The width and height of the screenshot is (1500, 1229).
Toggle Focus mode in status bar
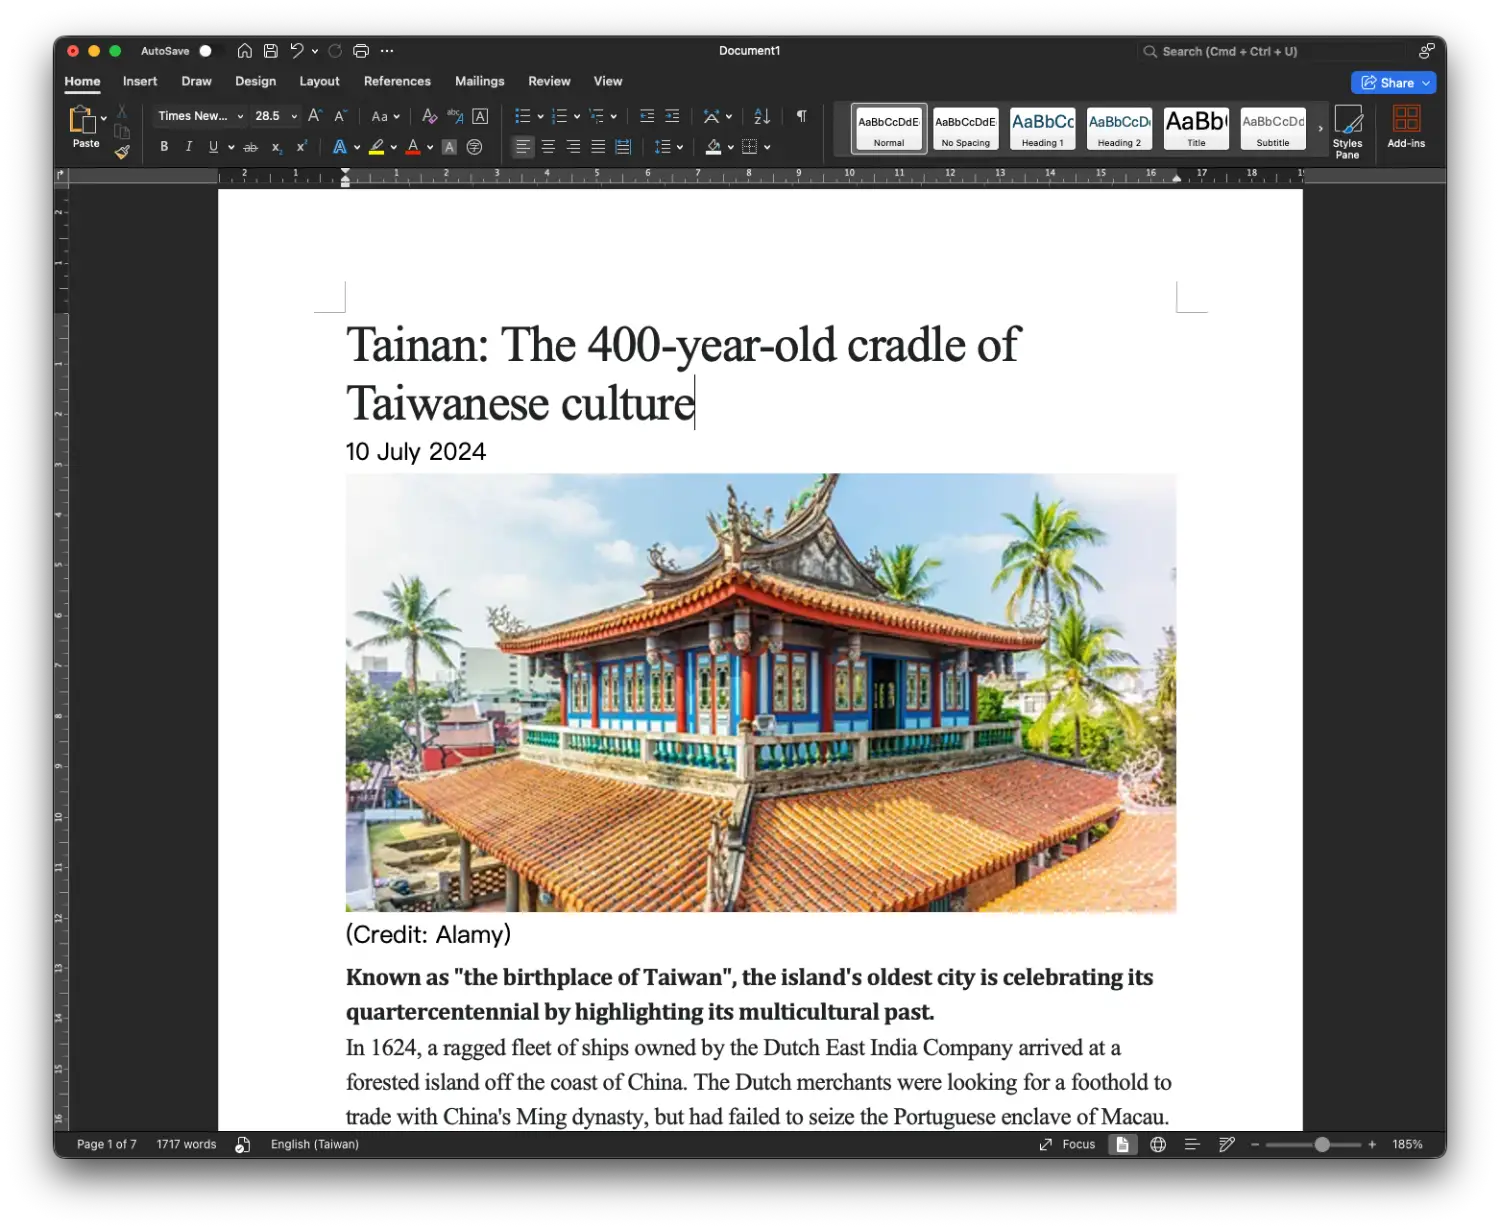1068,1144
